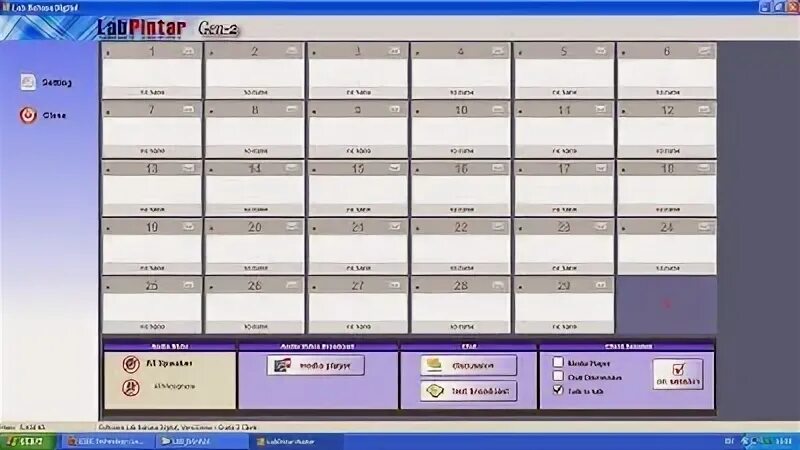Click the small icon on student card 10
The width and height of the screenshot is (800, 450).
[x=497, y=110]
